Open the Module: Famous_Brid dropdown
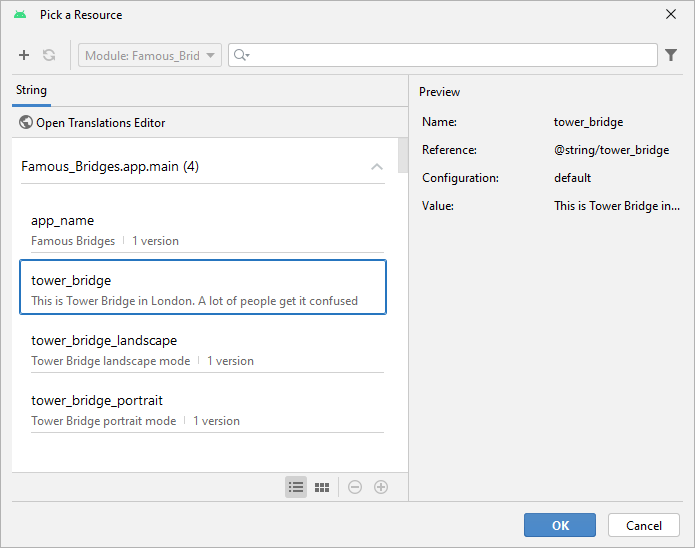This screenshot has width=695, height=548. click(x=150, y=56)
